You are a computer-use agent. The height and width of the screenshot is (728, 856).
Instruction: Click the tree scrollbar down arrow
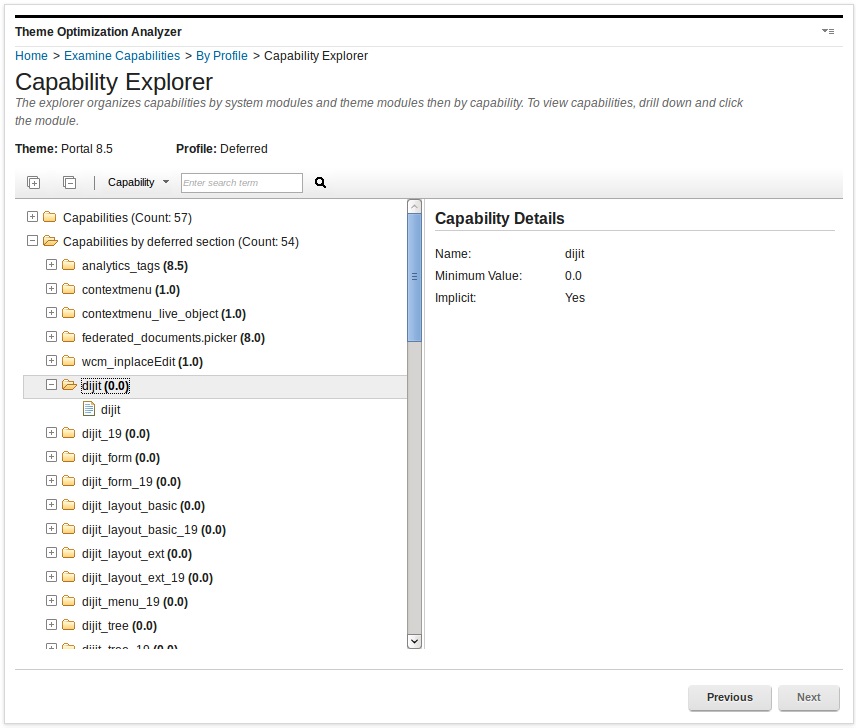[414, 641]
